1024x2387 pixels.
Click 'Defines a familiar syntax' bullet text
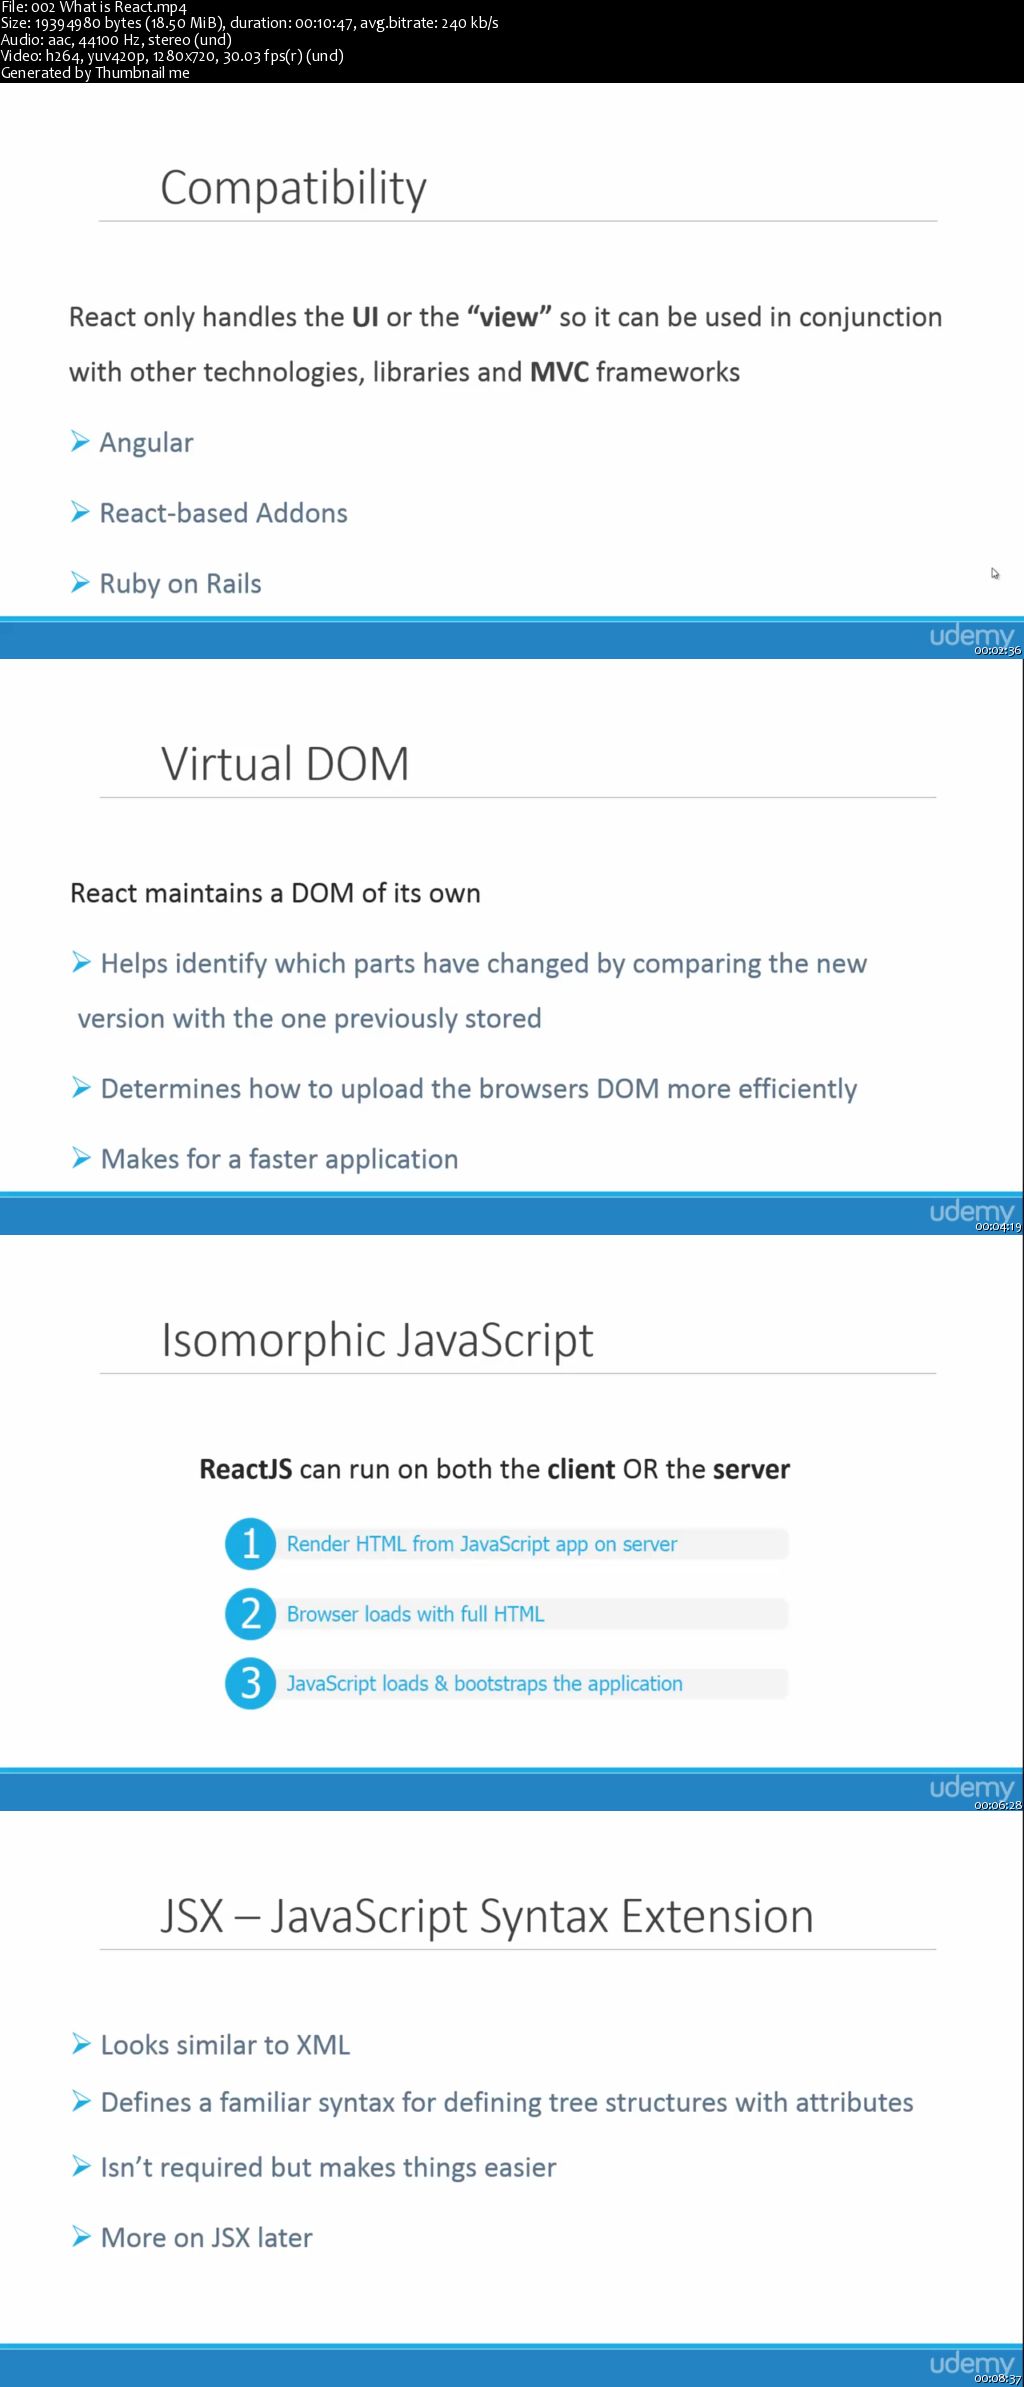pyautogui.click(x=507, y=2103)
